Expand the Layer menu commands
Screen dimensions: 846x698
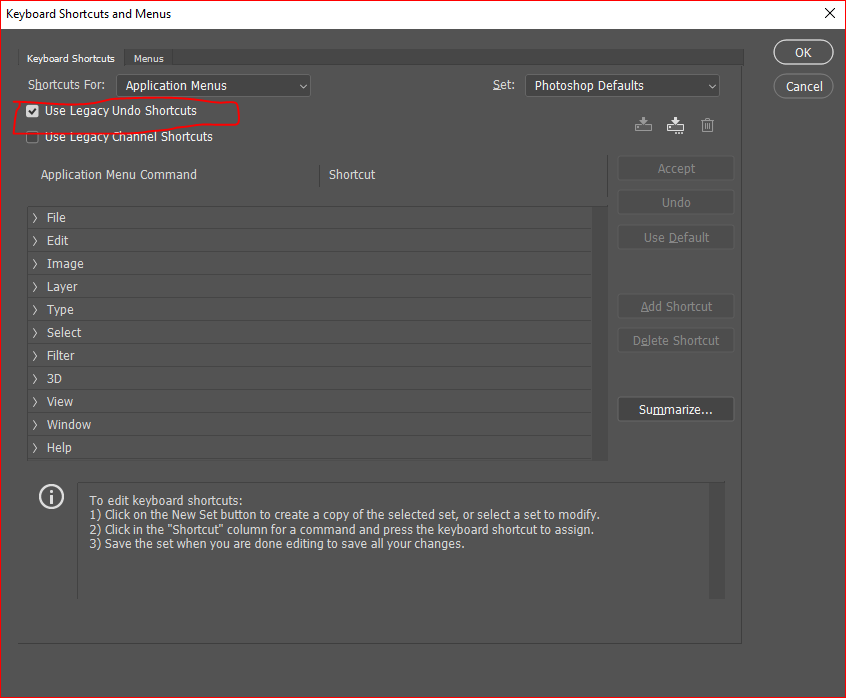(x=35, y=287)
